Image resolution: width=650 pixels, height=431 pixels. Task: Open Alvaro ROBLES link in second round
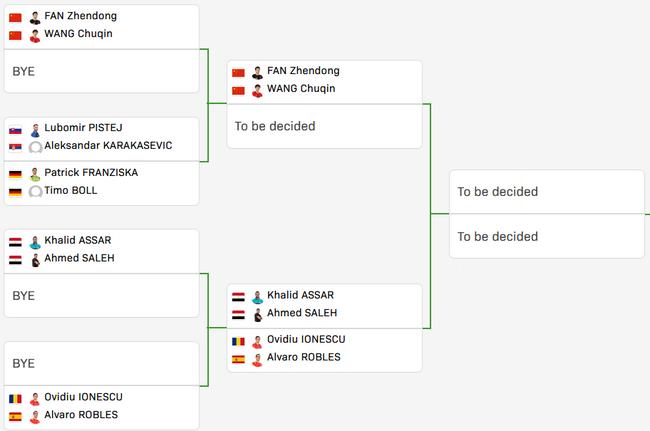coord(303,357)
